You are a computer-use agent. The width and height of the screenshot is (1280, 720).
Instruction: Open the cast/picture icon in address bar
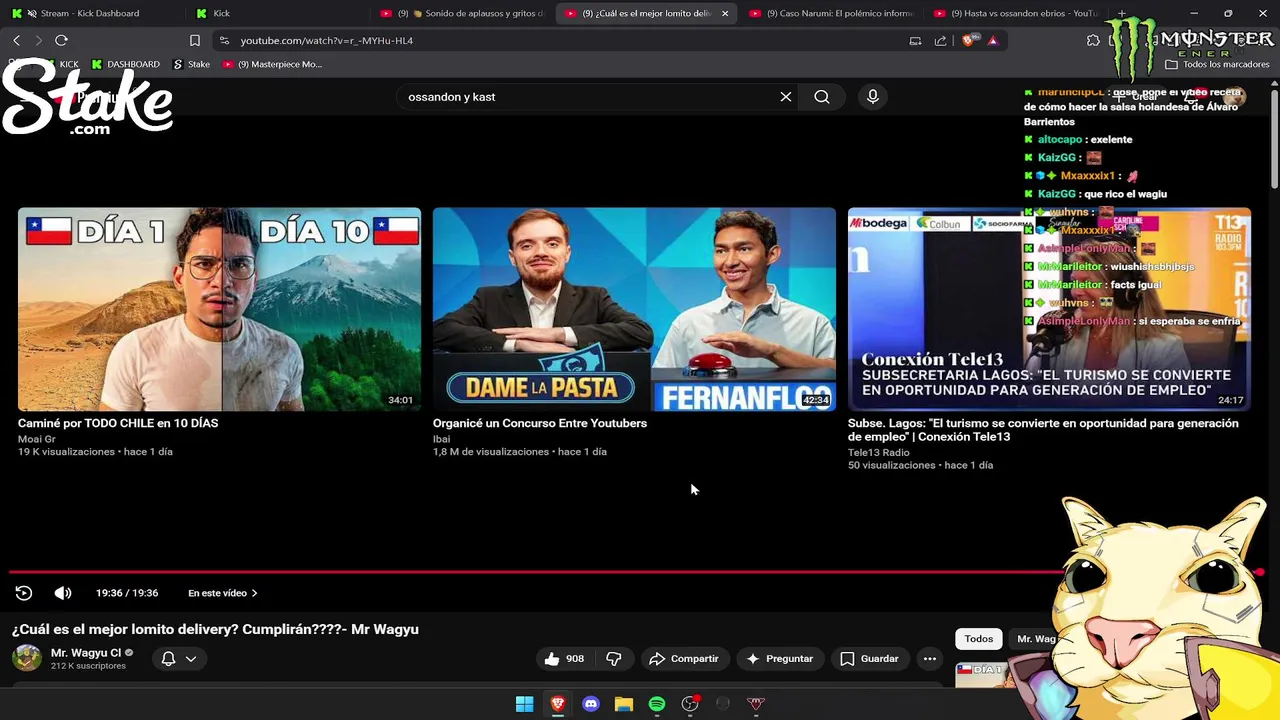[915, 41]
